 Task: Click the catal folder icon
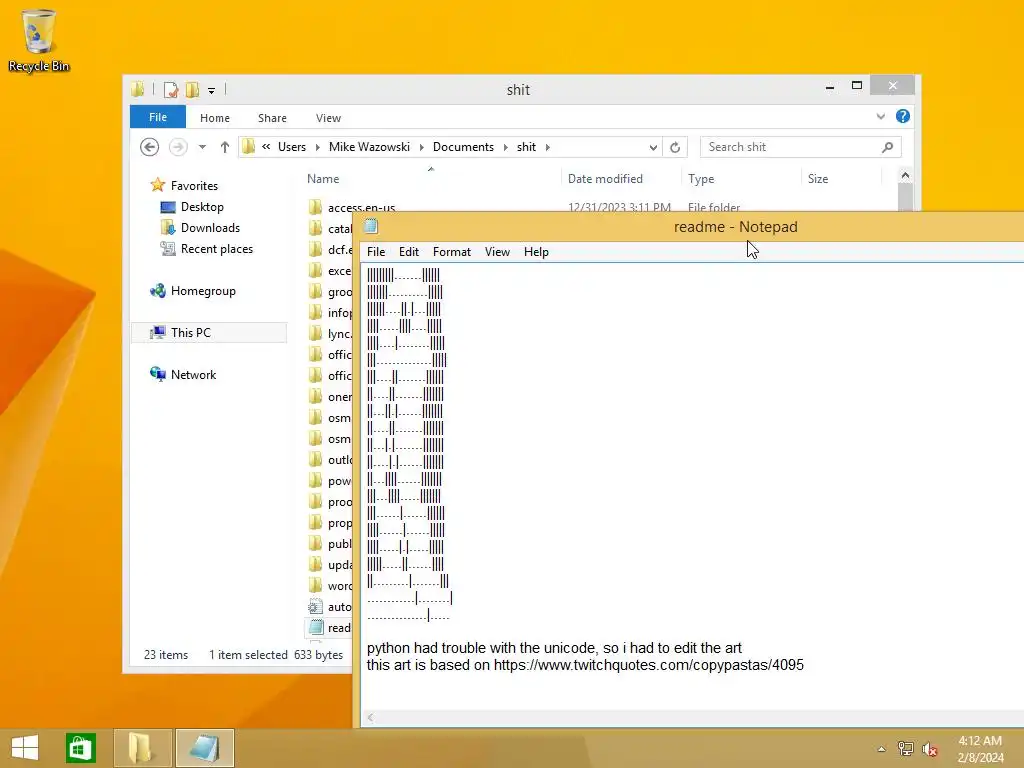pyautogui.click(x=315, y=228)
